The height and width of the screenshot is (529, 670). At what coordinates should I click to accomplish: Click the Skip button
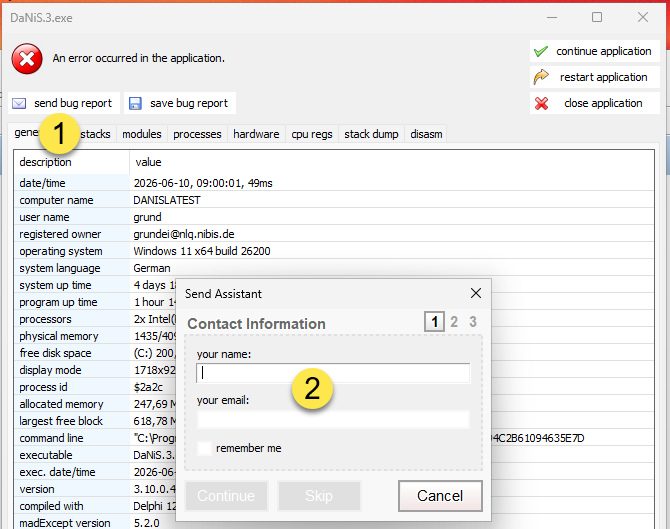tap(319, 496)
